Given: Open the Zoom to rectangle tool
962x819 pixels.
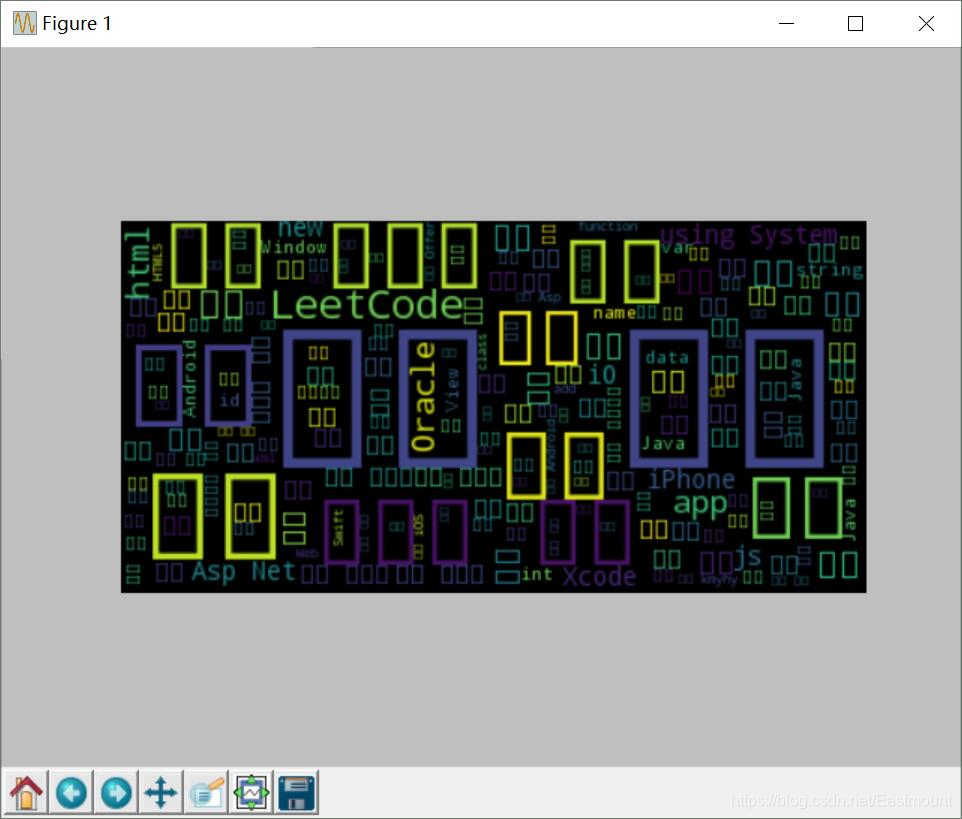Looking at the screenshot, I should click(x=206, y=793).
